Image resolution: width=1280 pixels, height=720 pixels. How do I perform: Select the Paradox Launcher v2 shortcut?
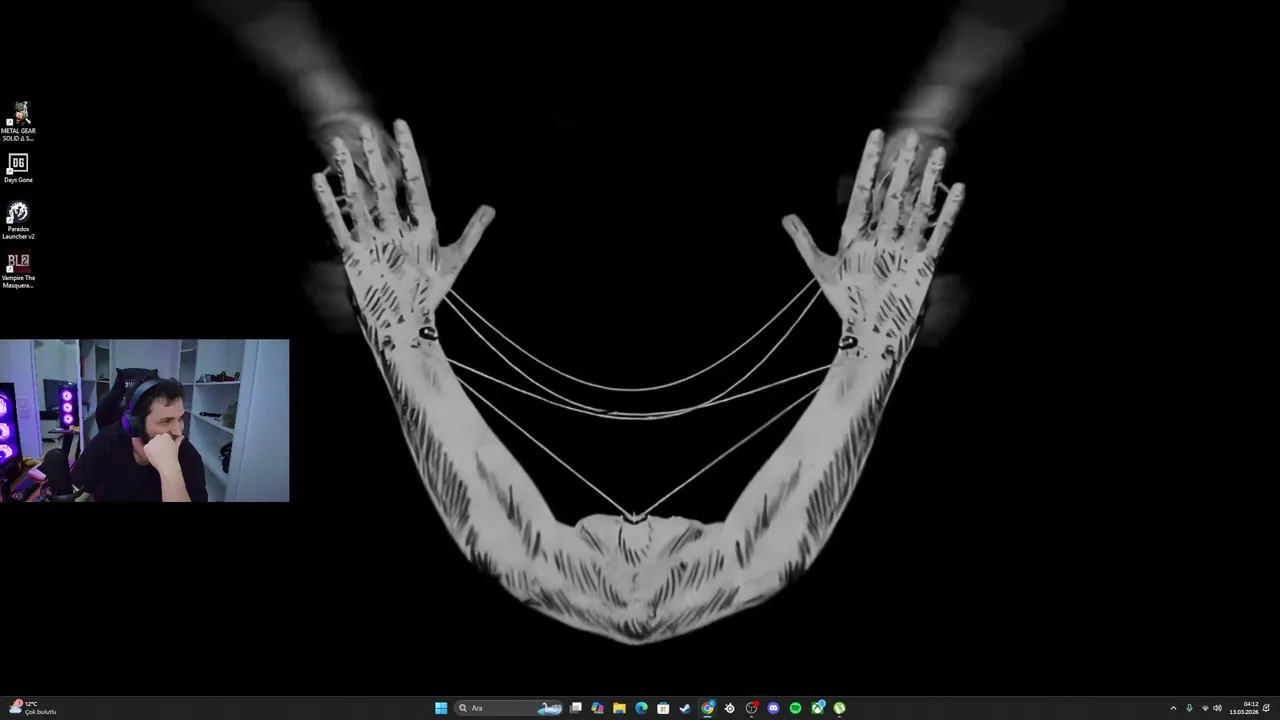[18, 221]
